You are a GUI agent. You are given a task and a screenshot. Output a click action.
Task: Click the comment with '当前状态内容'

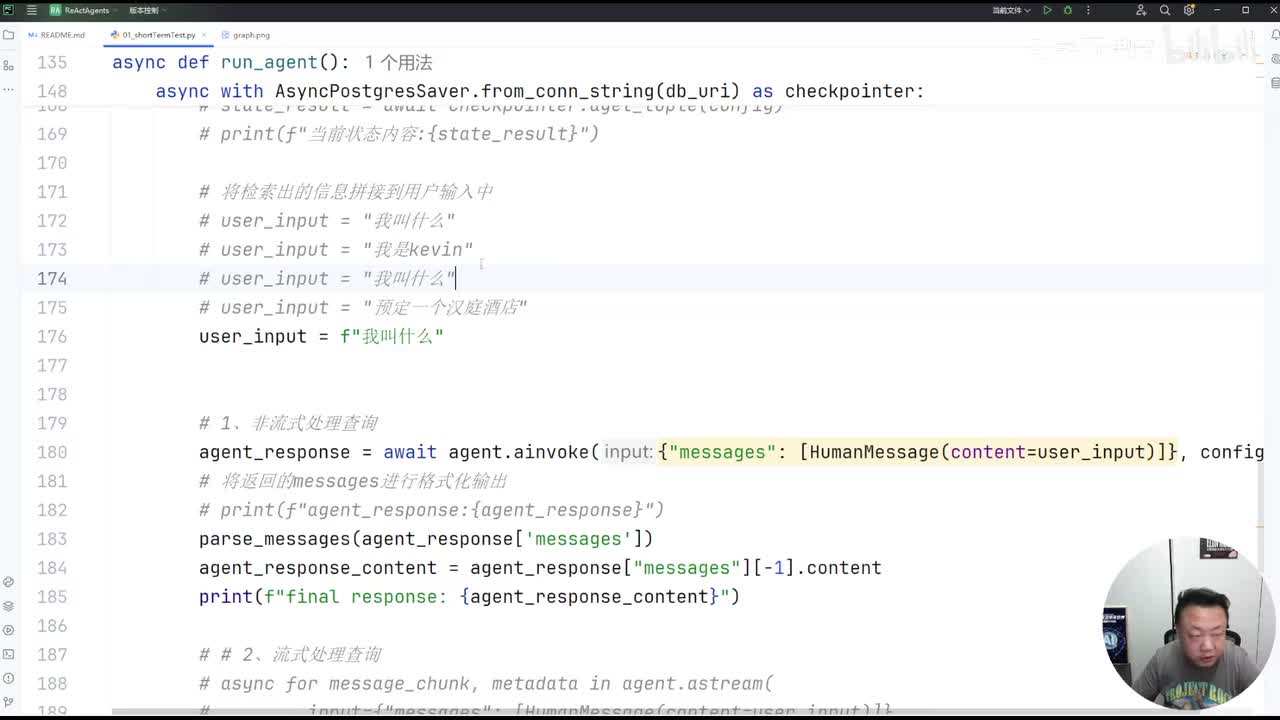pyautogui.click(x=399, y=133)
